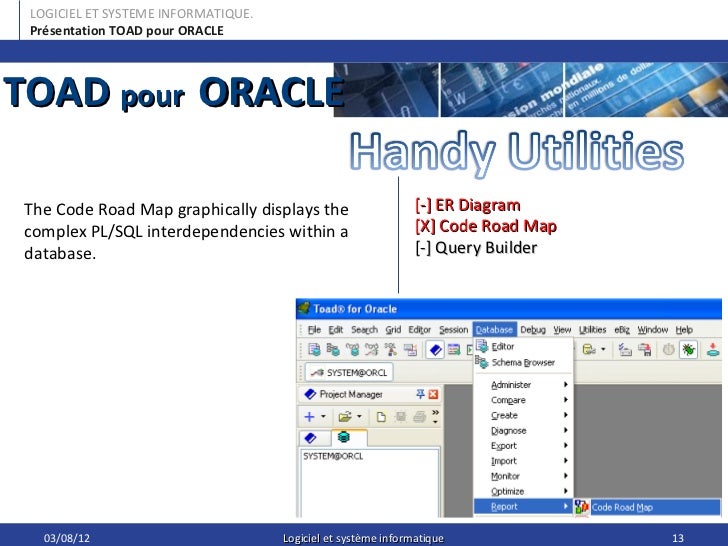728x546 pixels.
Task: Pin the Project Manager panel
Action: click(x=420, y=394)
